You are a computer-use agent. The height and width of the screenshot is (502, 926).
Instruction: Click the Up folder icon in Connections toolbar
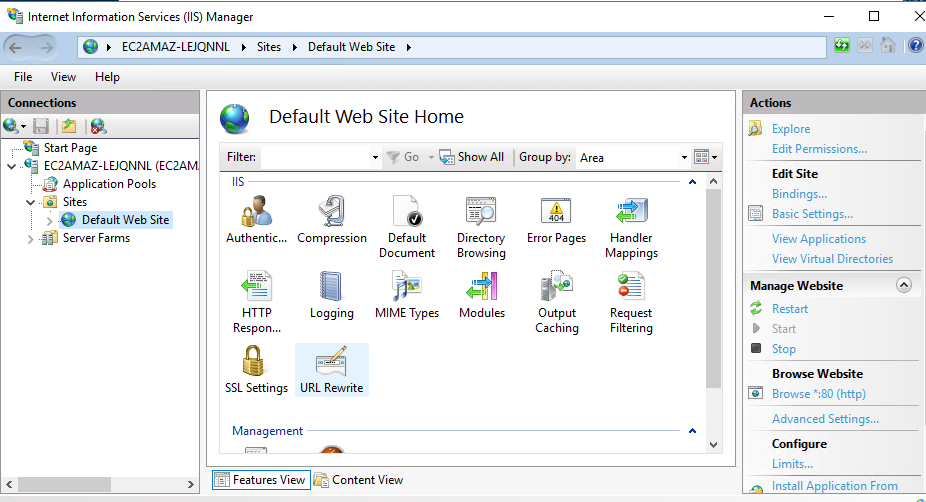click(69, 126)
